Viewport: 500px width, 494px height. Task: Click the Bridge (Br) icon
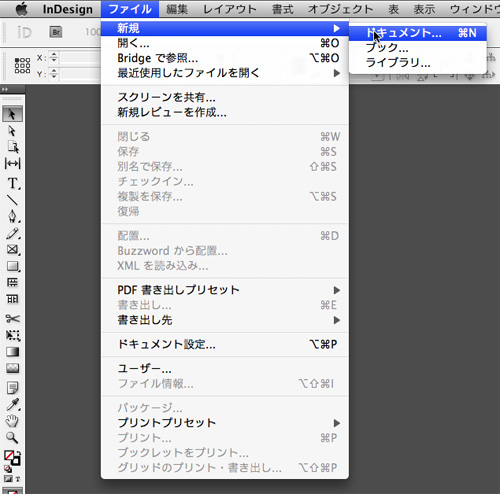pyautogui.click(x=56, y=32)
